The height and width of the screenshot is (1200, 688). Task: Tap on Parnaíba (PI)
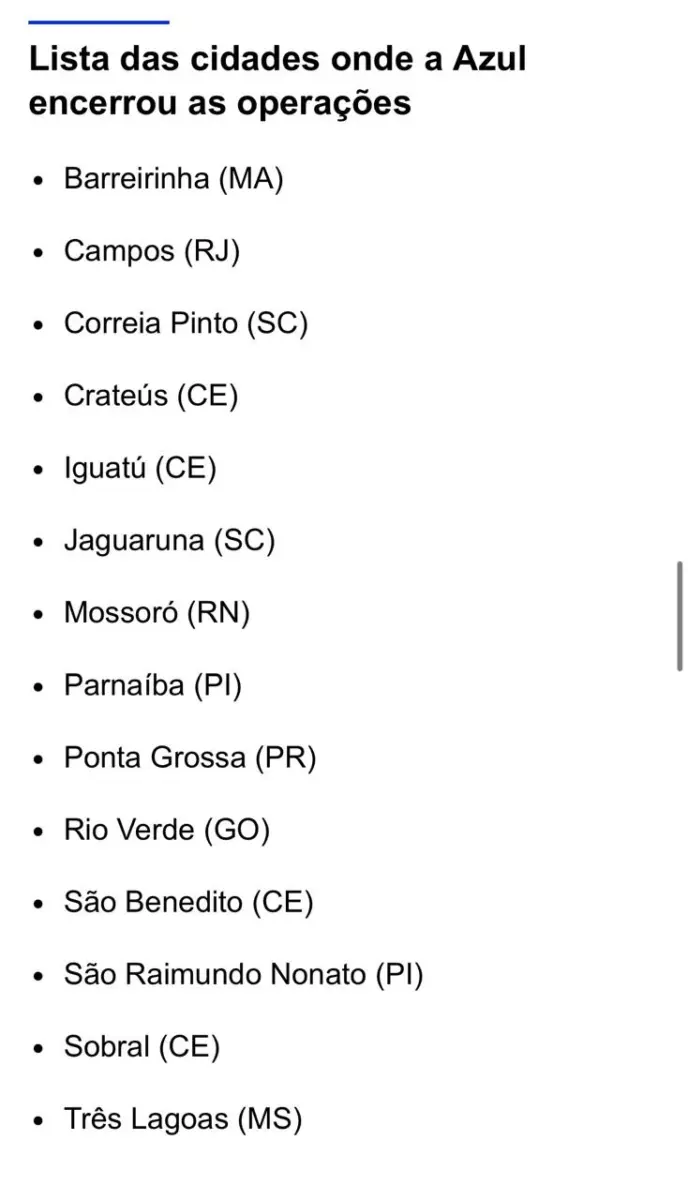[x=153, y=685]
